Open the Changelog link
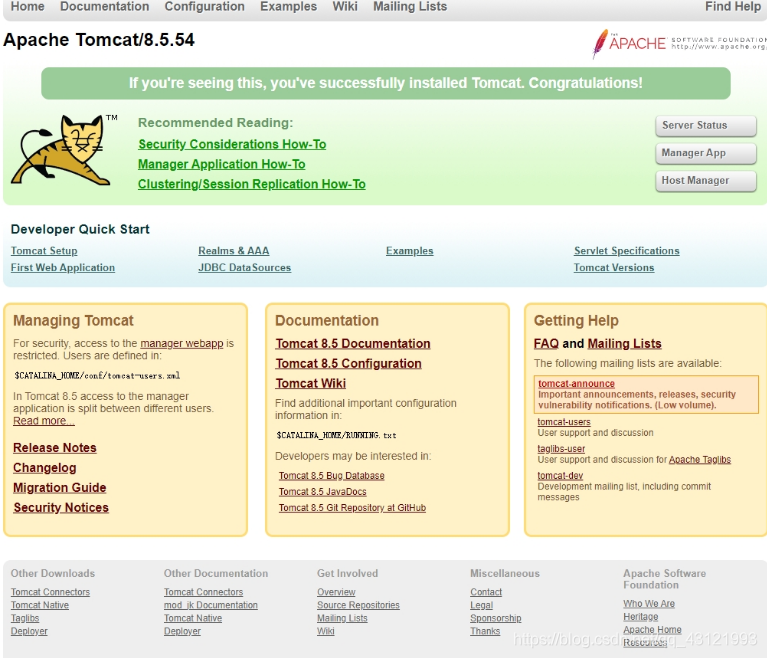This screenshot has height=658, width=767. [45, 468]
